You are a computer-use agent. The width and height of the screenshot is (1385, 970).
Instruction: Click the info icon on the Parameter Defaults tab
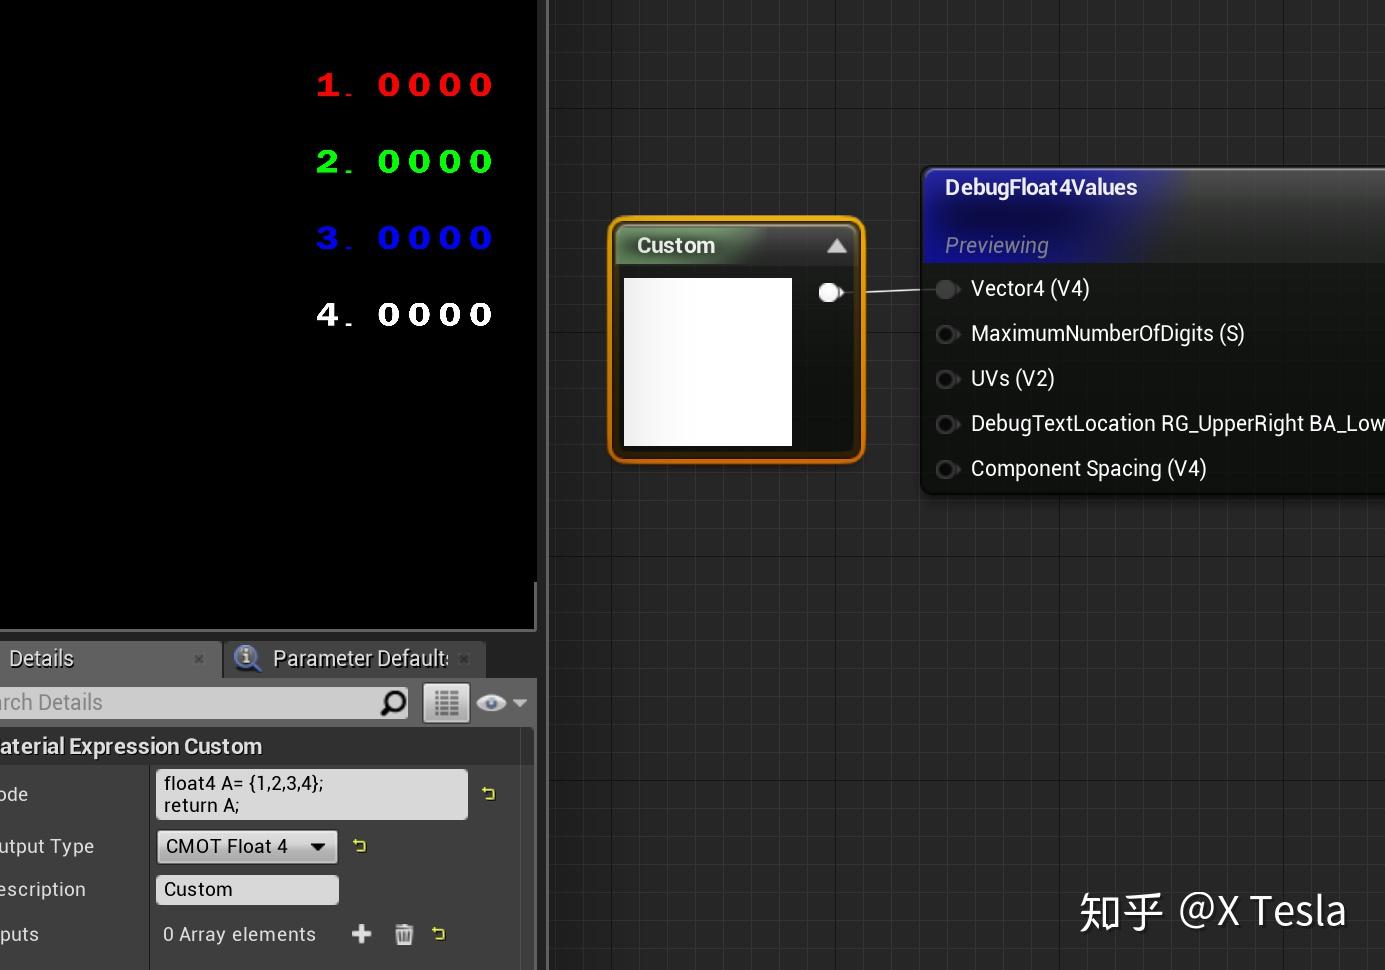[246, 658]
